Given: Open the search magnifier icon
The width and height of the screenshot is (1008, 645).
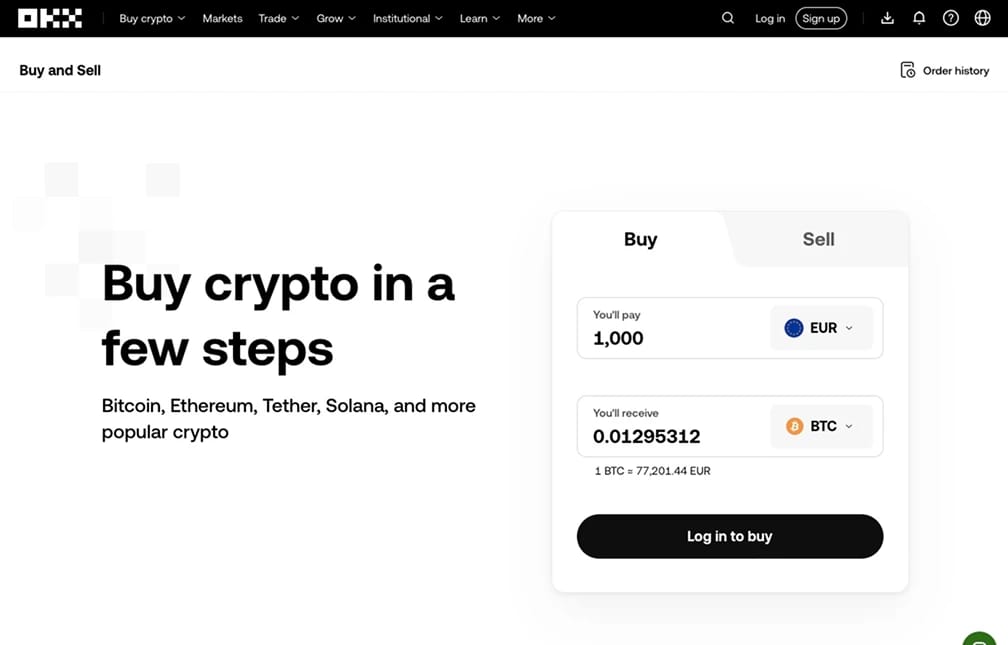Looking at the screenshot, I should pos(728,18).
